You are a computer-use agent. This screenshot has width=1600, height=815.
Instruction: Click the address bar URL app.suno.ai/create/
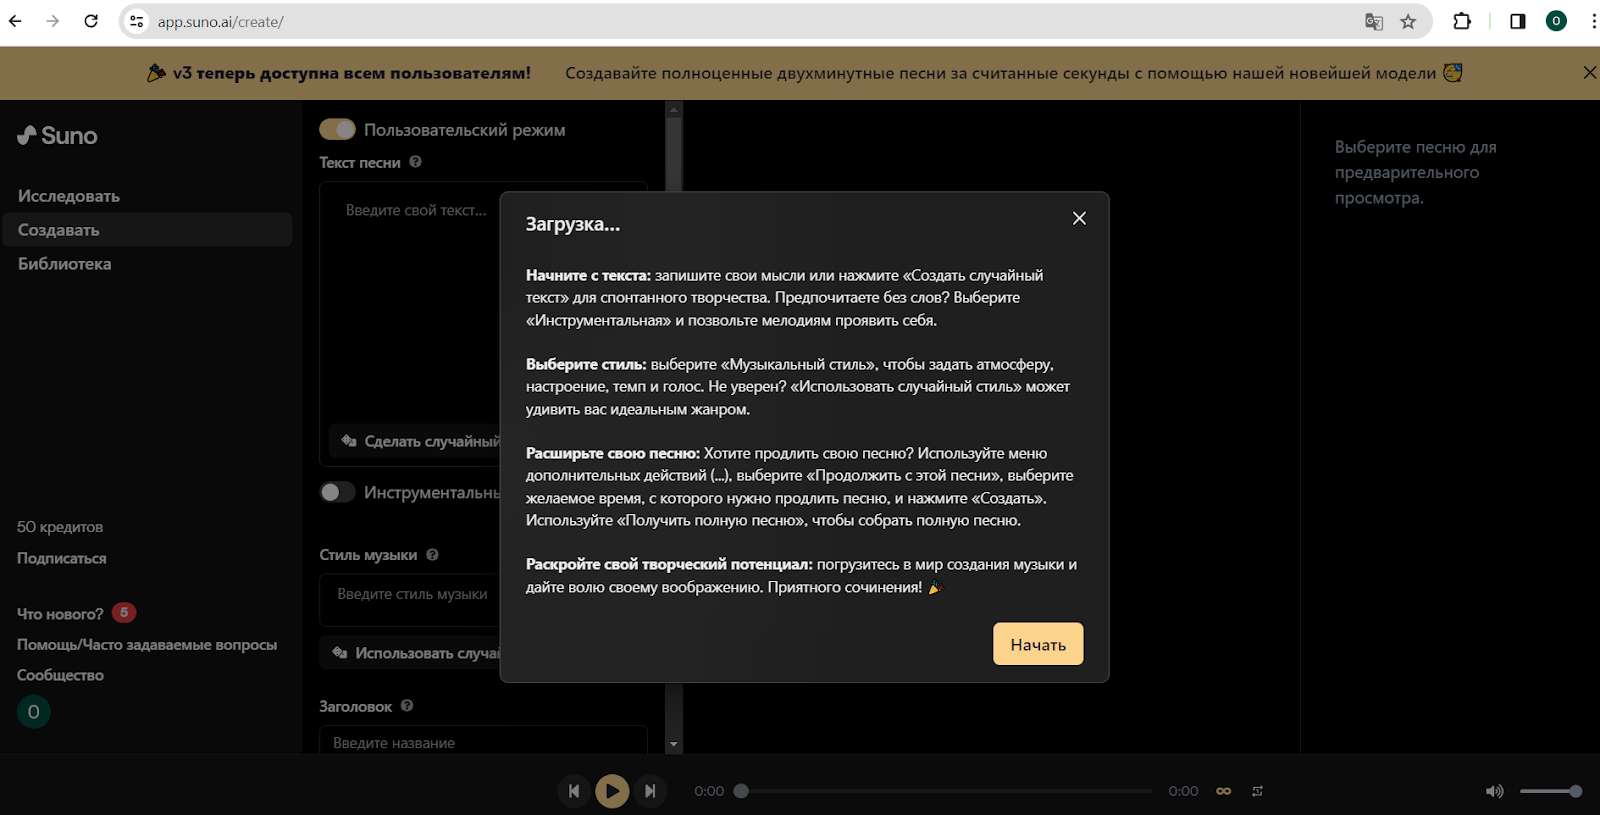(x=221, y=22)
